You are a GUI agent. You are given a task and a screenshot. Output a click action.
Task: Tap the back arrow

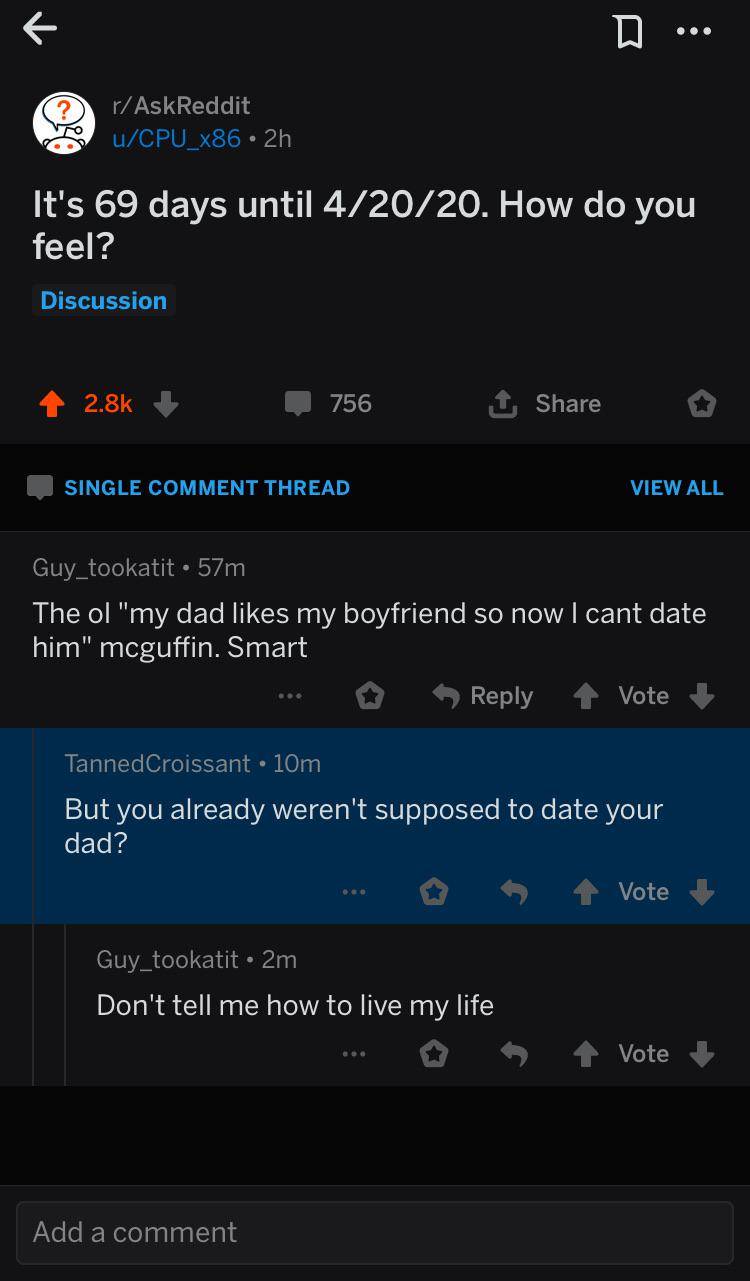pos(40,30)
